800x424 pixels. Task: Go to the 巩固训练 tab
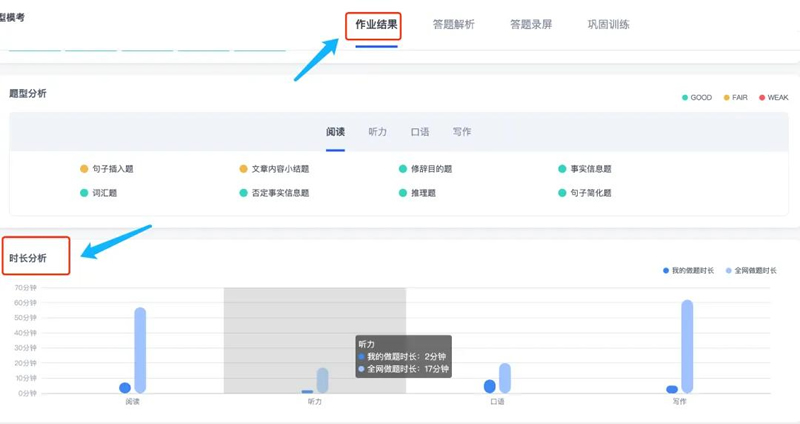(x=608, y=24)
